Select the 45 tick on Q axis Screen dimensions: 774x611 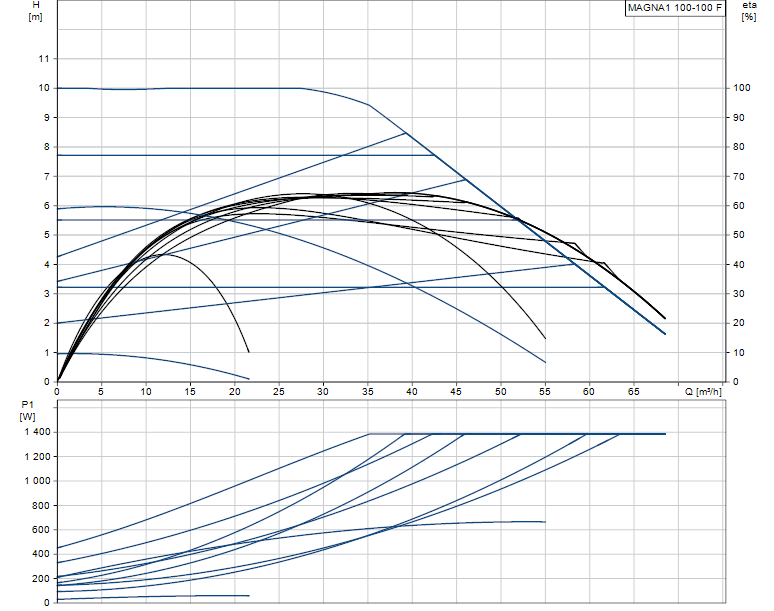456,392
